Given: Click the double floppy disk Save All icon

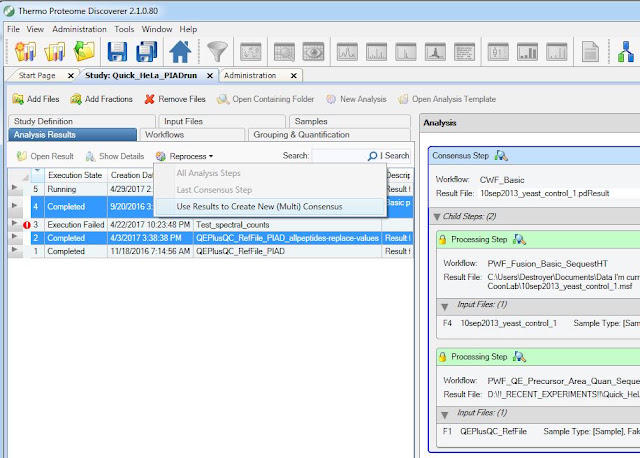Looking at the screenshot, I should point(147,52).
